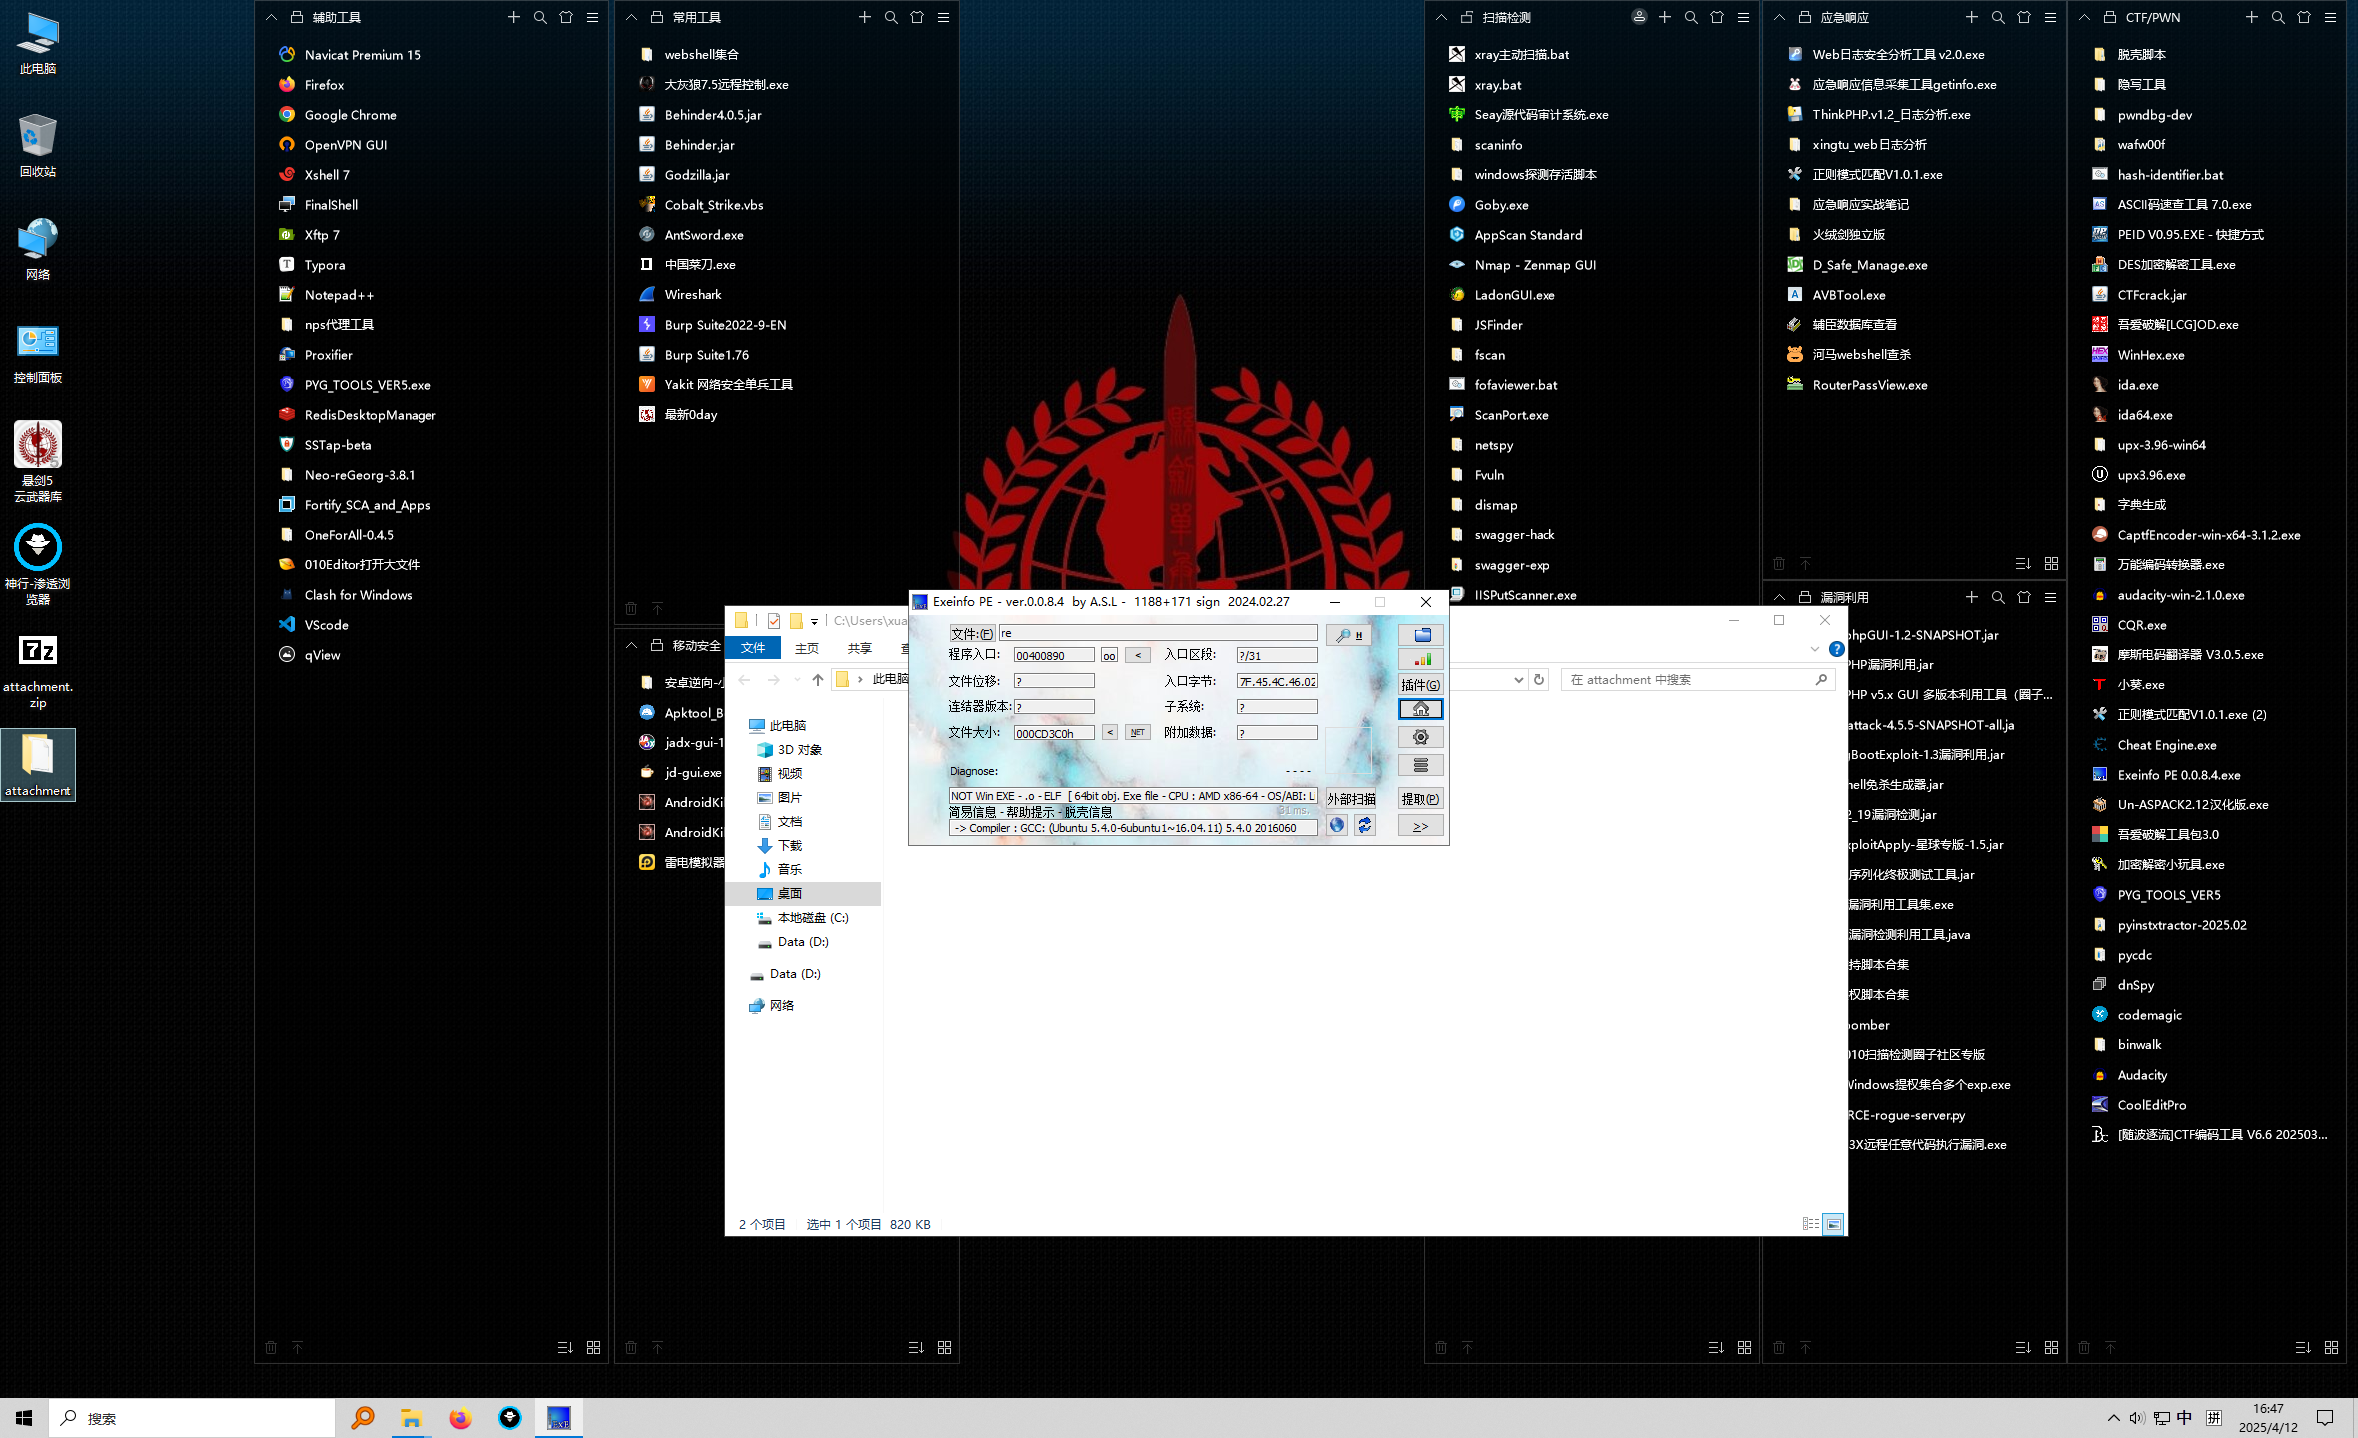
Task: Click the globe icon in Exeinfo PE
Action: (x=1337, y=825)
